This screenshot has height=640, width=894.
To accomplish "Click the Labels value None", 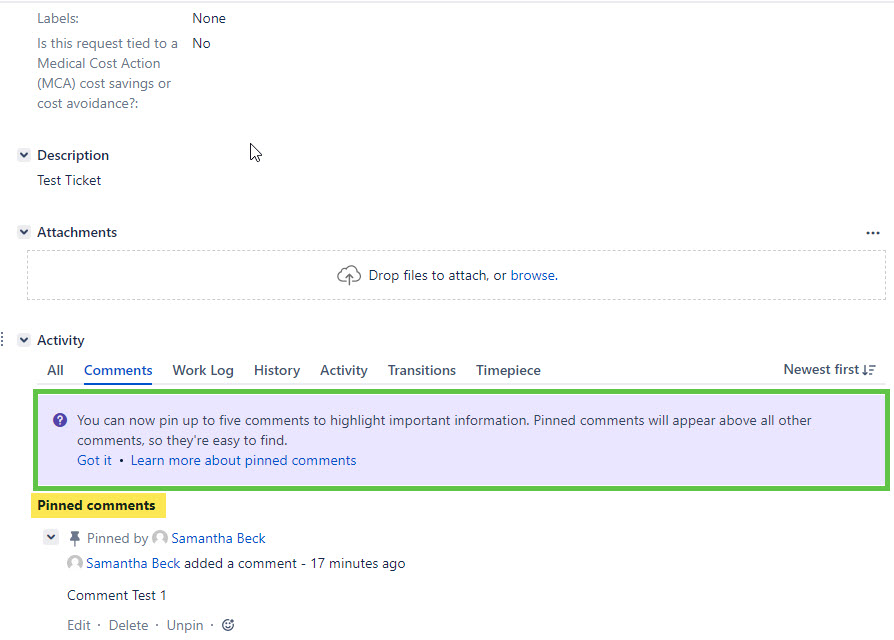I will click(209, 18).
